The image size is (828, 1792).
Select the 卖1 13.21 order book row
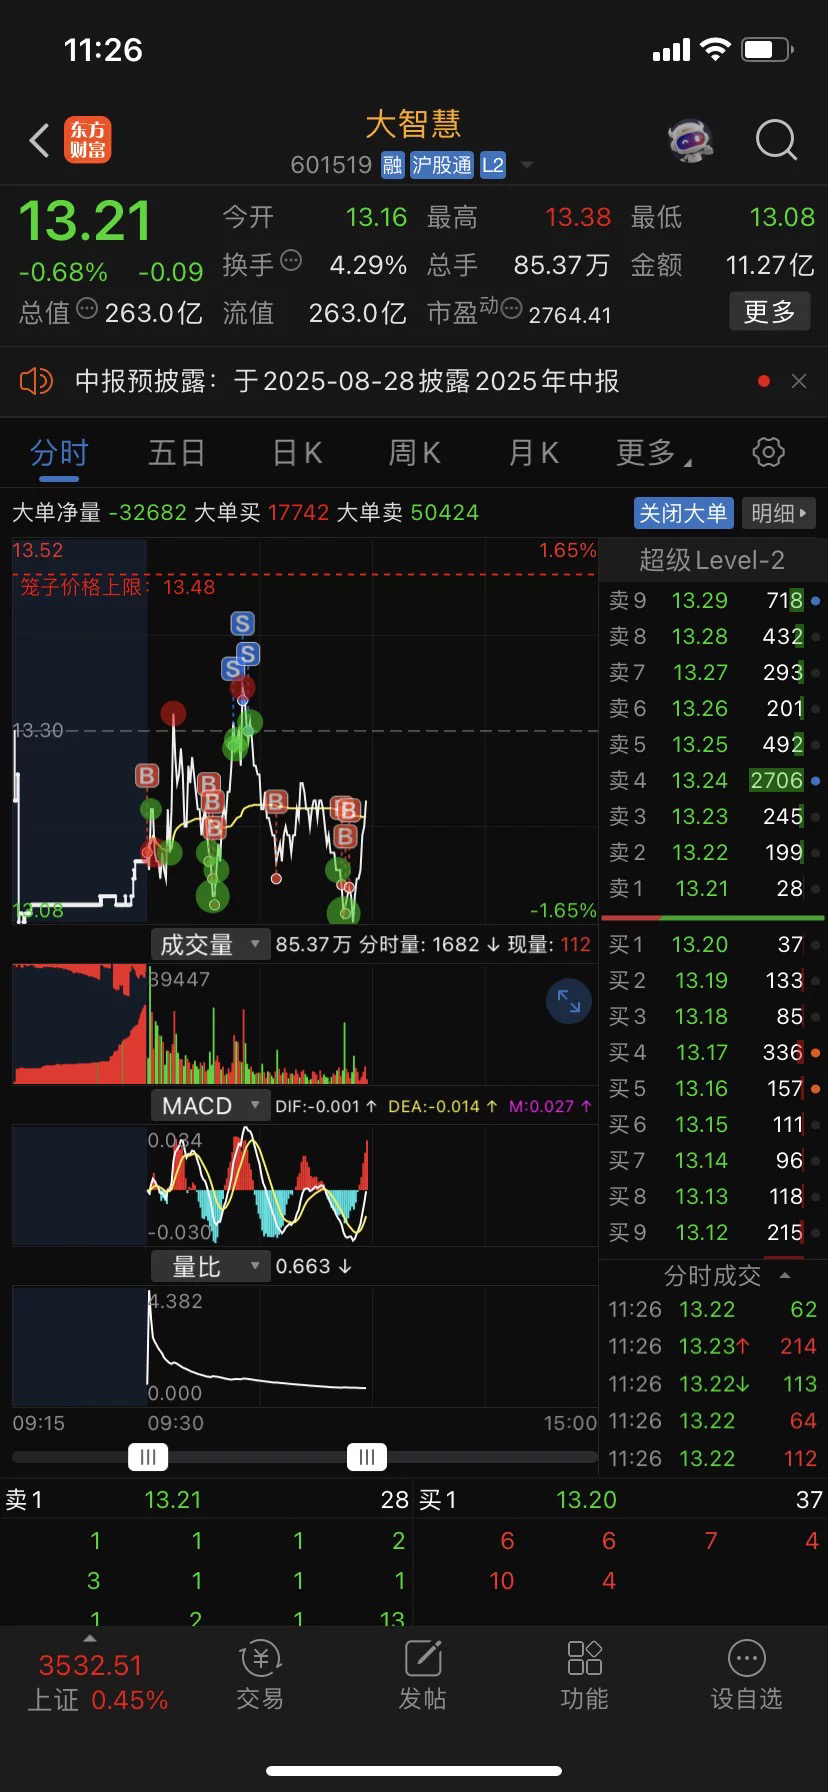tap(714, 888)
